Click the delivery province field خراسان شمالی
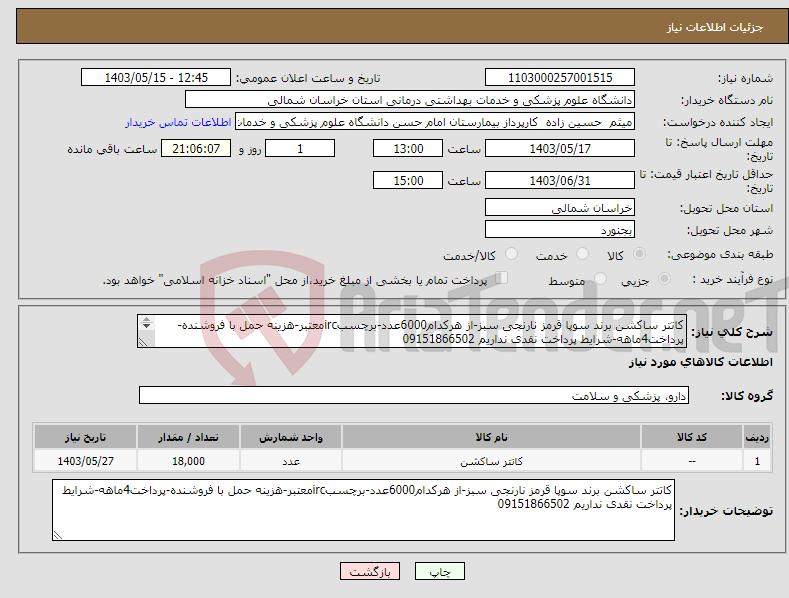789x598 pixels. pyautogui.click(x=560, y=207)
